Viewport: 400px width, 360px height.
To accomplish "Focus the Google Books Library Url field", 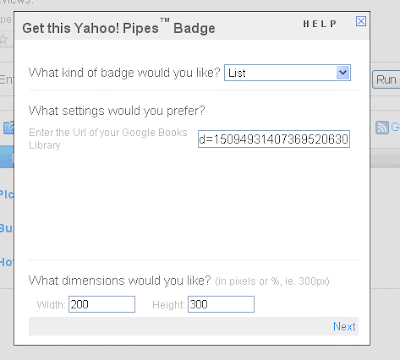I will click(274, 139).
